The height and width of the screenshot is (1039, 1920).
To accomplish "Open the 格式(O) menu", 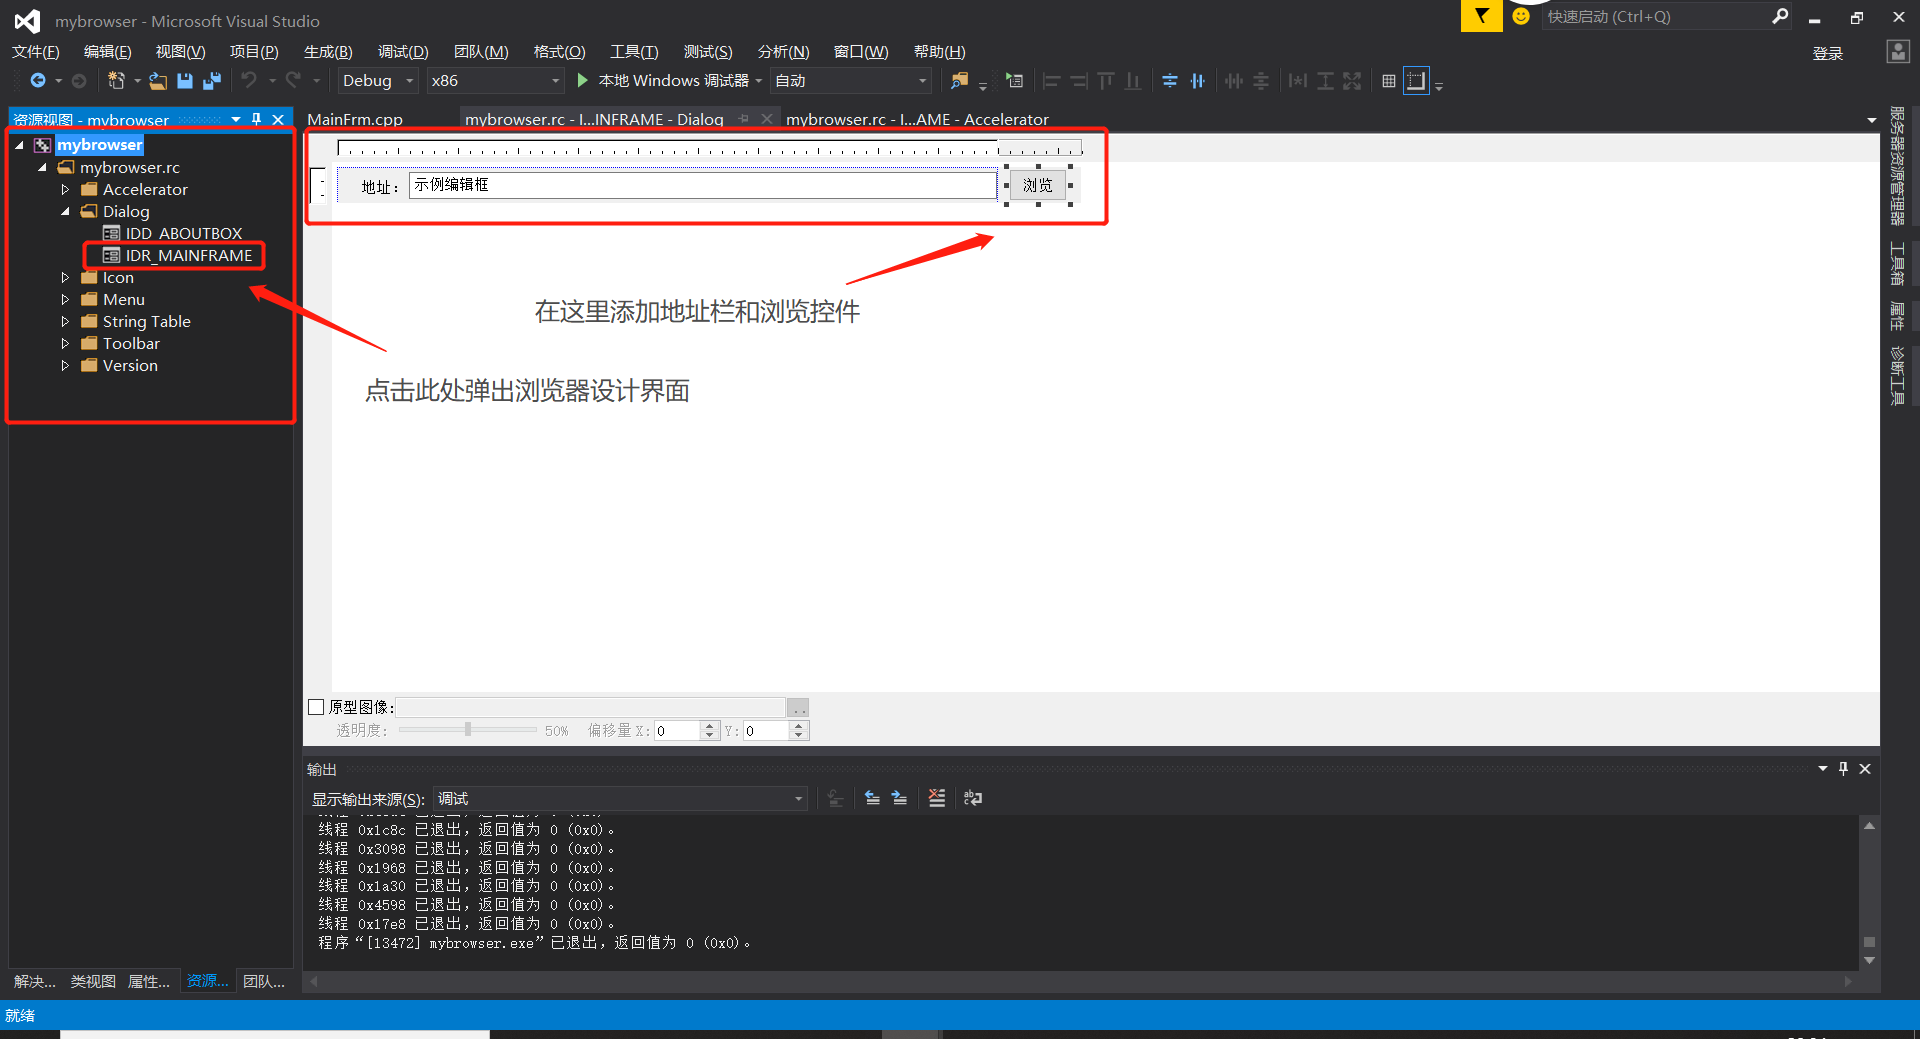I will click(559, 52).
